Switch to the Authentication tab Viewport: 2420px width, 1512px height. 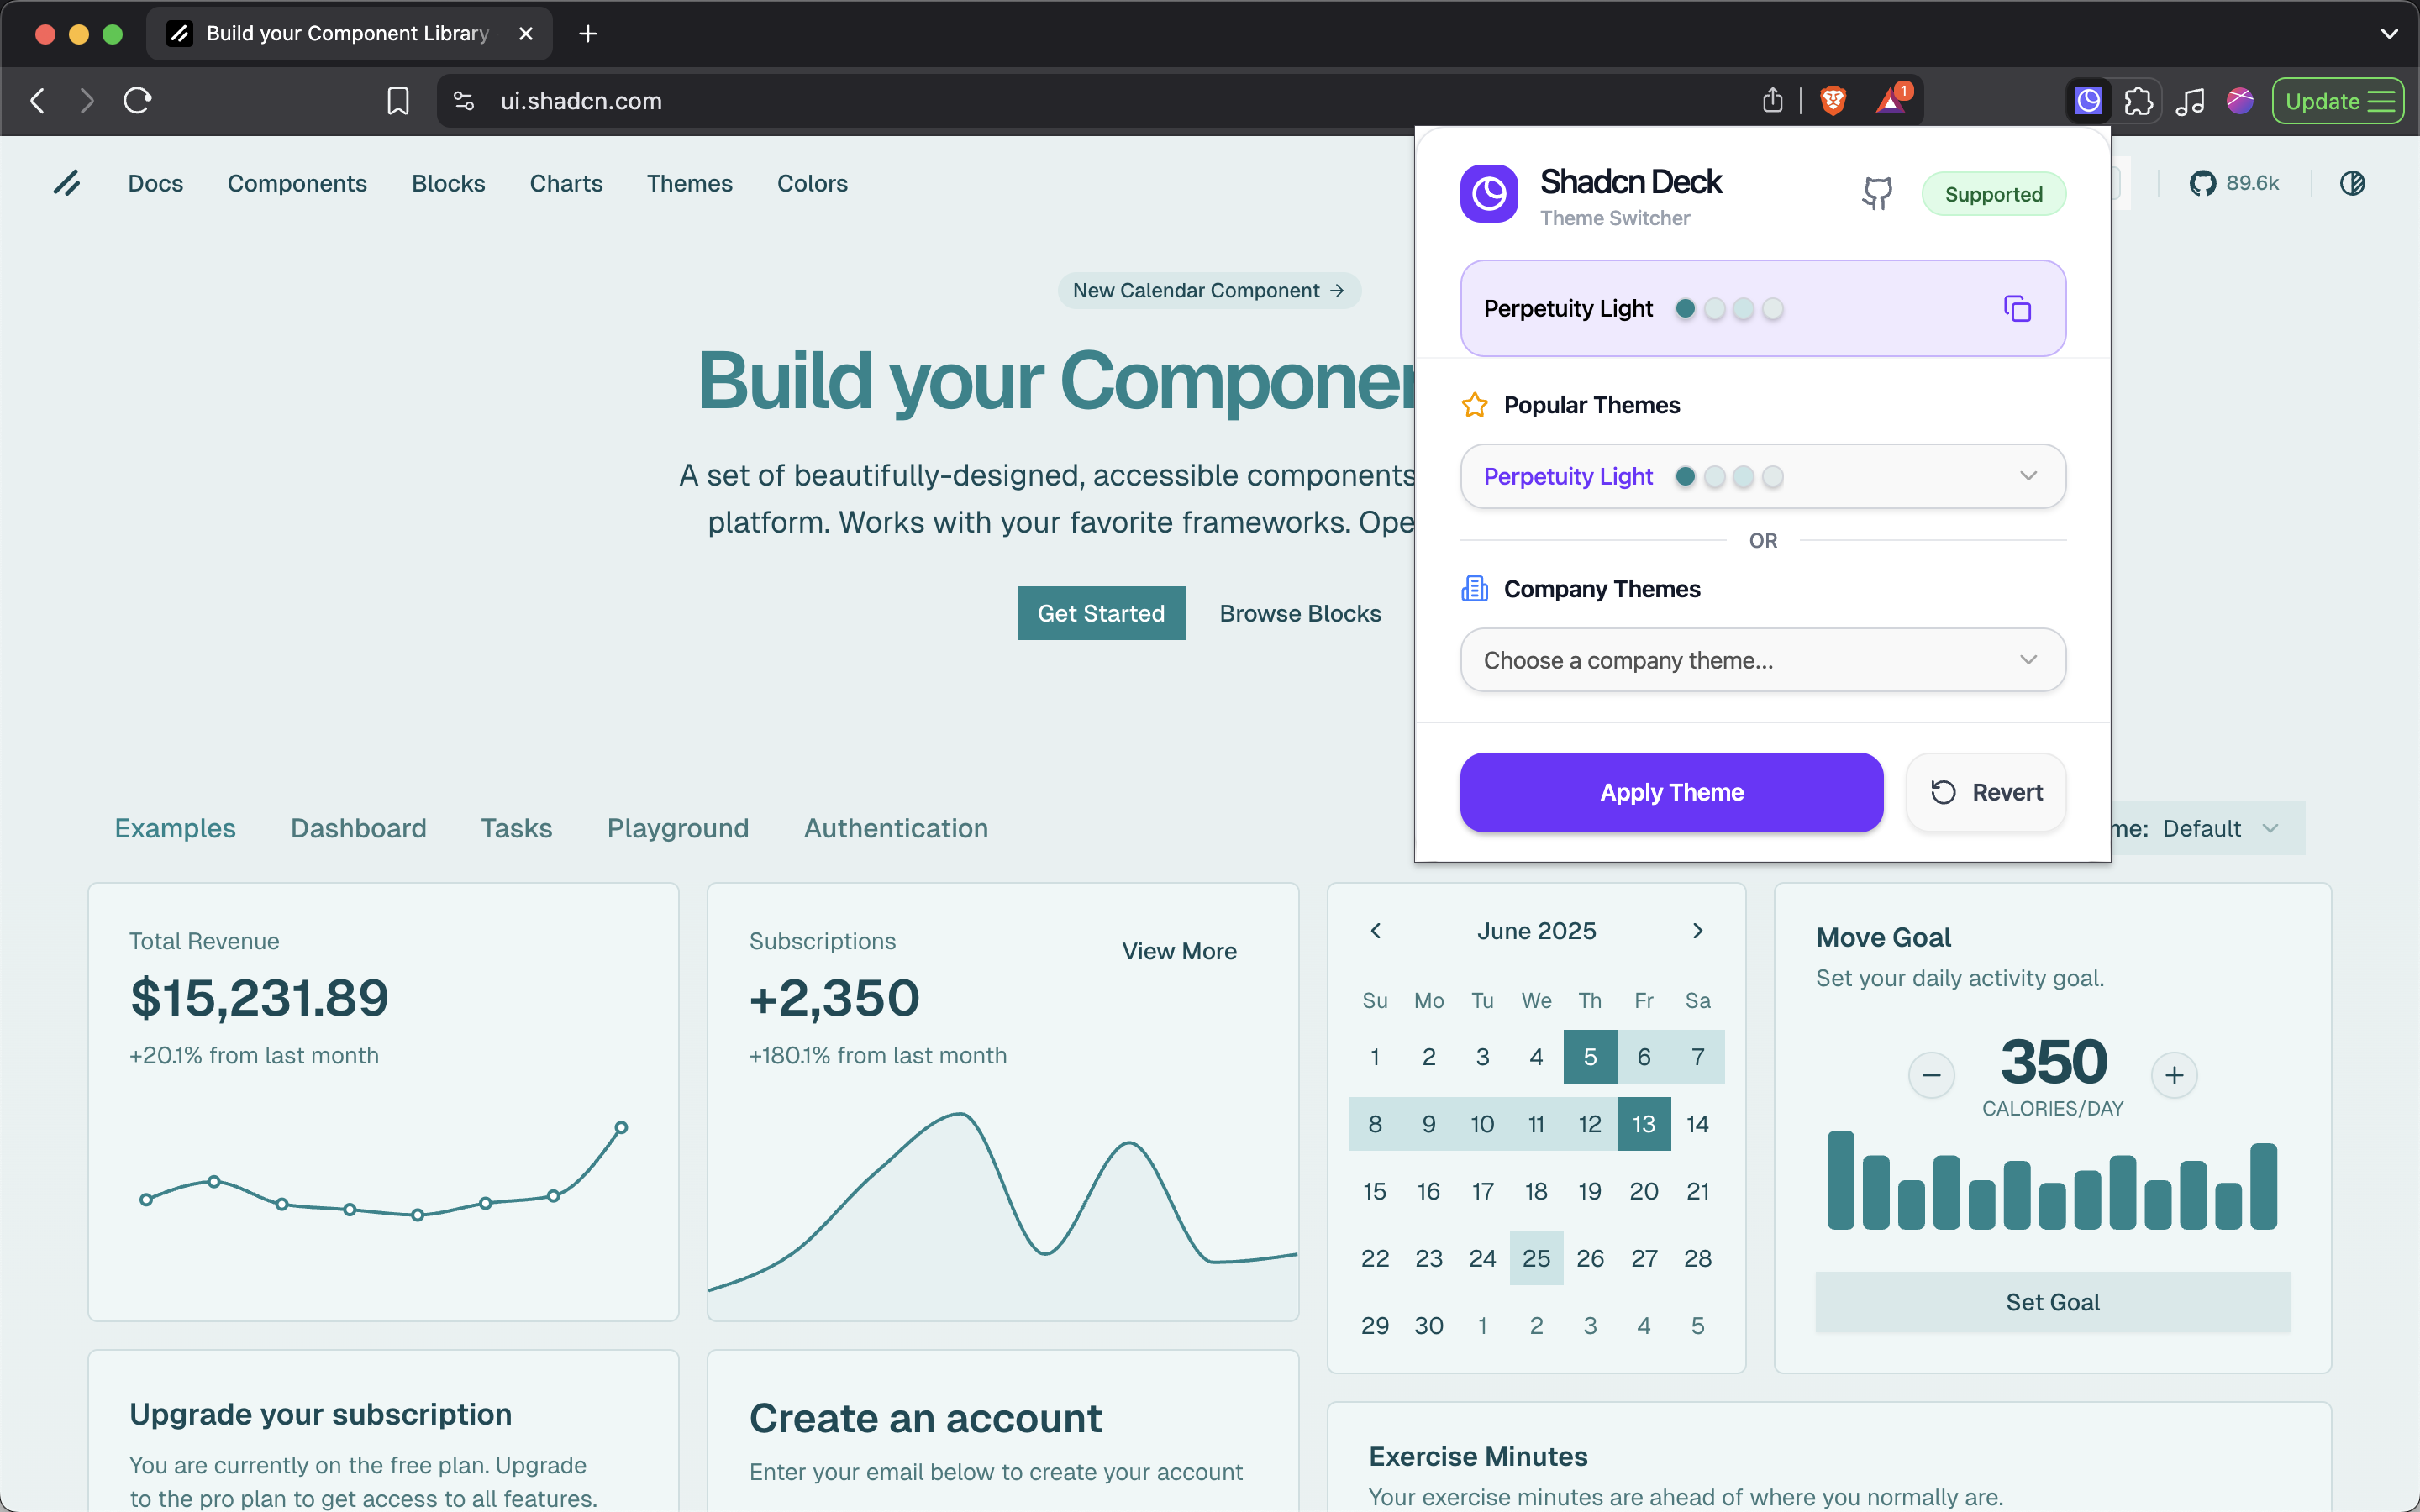pyautogui.click(x=896, y=828)
